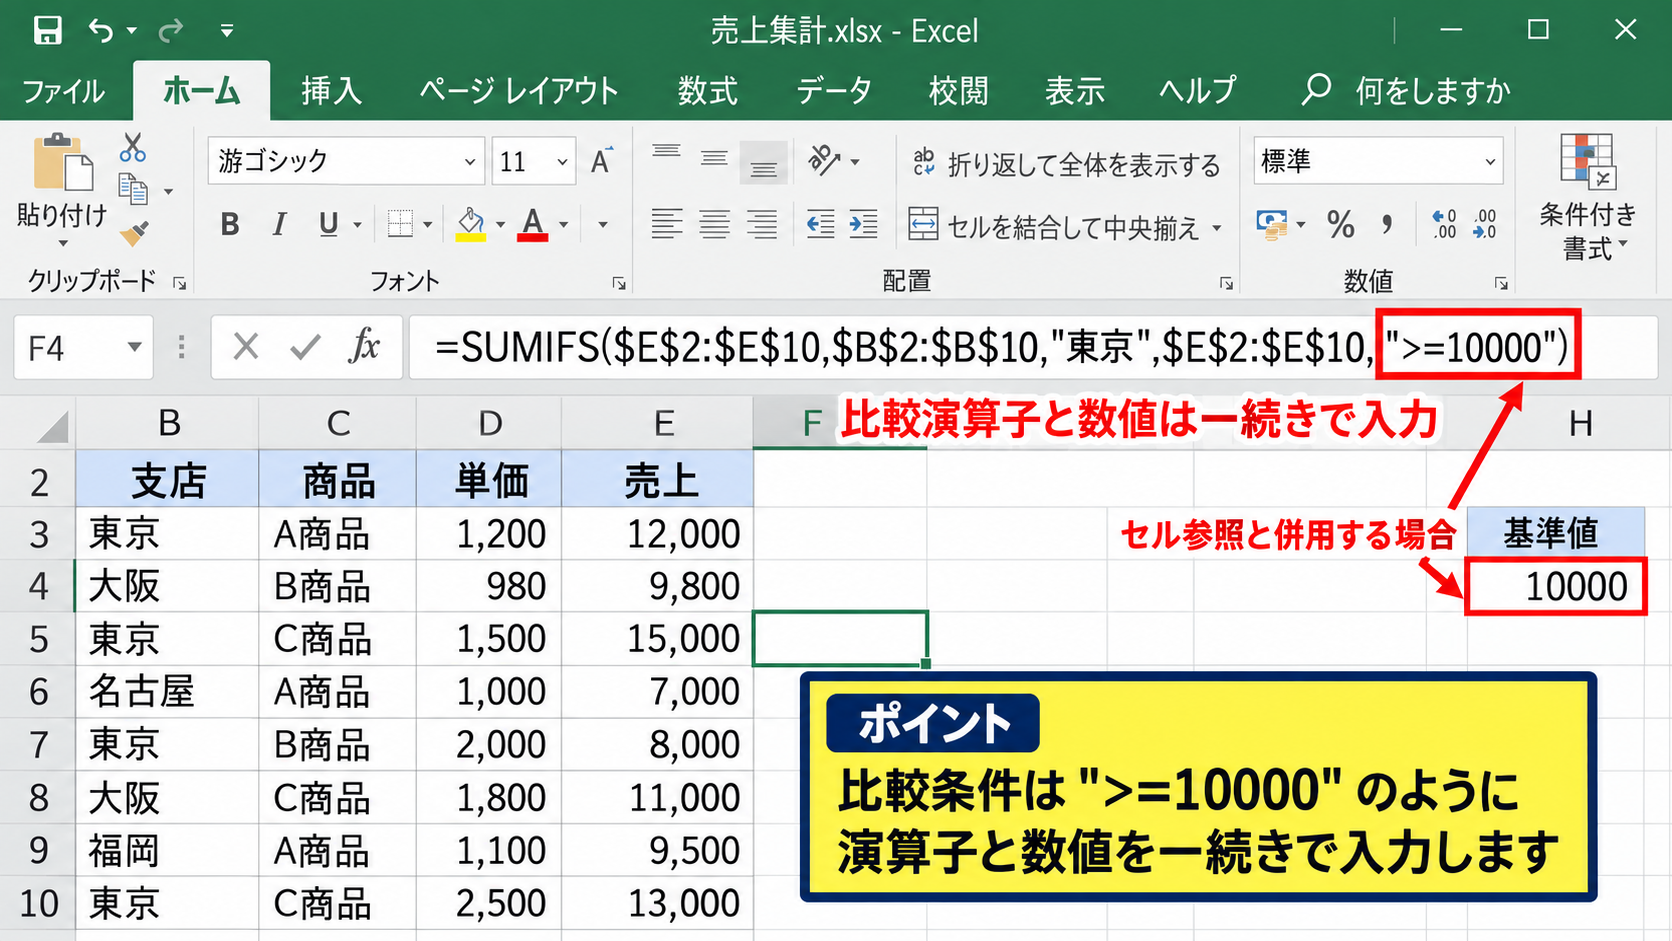Image resolution: width=1672 pixels, height=941 pixels.
Task: Toggle wrap text 折り返して全体を表示する
Action: pos(1066,164)
